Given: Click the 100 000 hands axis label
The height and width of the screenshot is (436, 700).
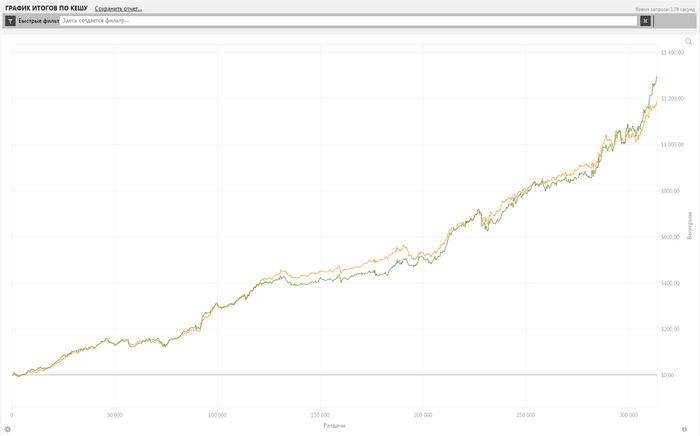Looking at the screenshot, I should [217, 415].
